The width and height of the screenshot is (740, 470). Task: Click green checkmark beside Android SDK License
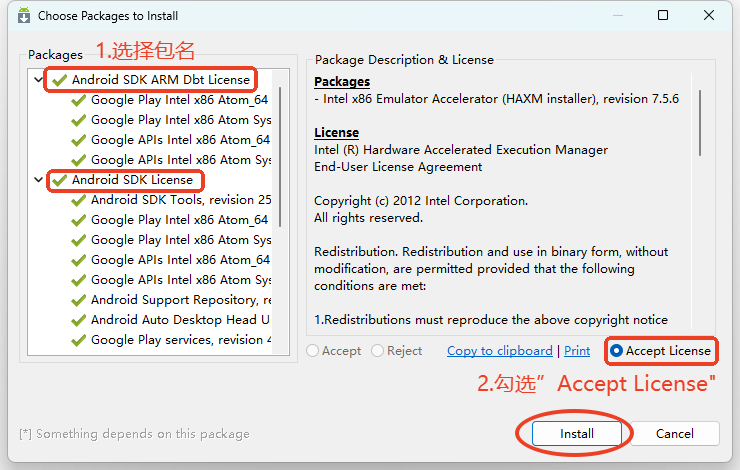(60, 180)
